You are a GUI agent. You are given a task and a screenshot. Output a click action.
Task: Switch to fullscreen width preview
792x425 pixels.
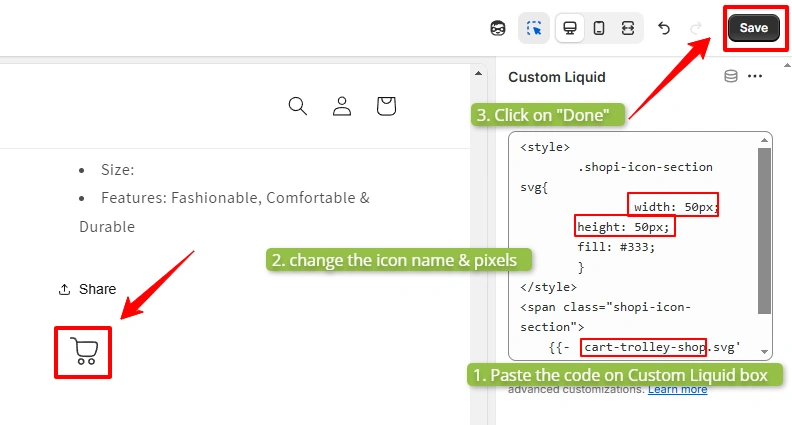[x=628, y=28]
